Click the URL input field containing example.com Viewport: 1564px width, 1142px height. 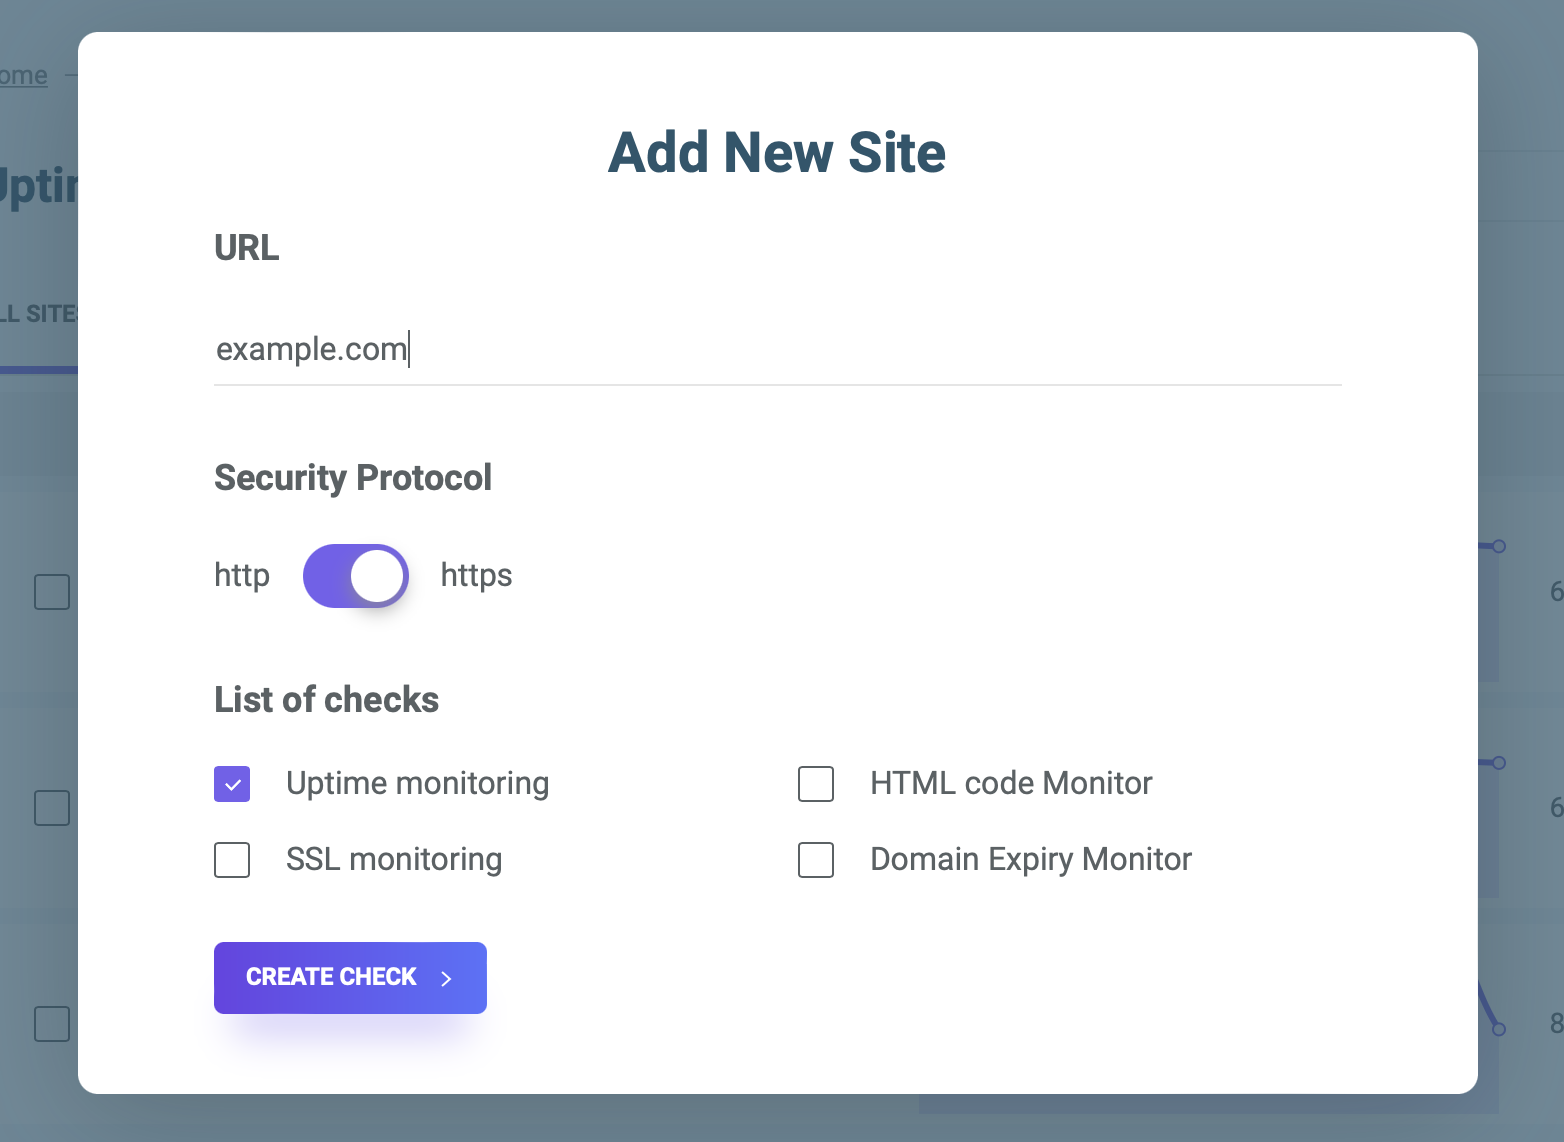(776, 350)
